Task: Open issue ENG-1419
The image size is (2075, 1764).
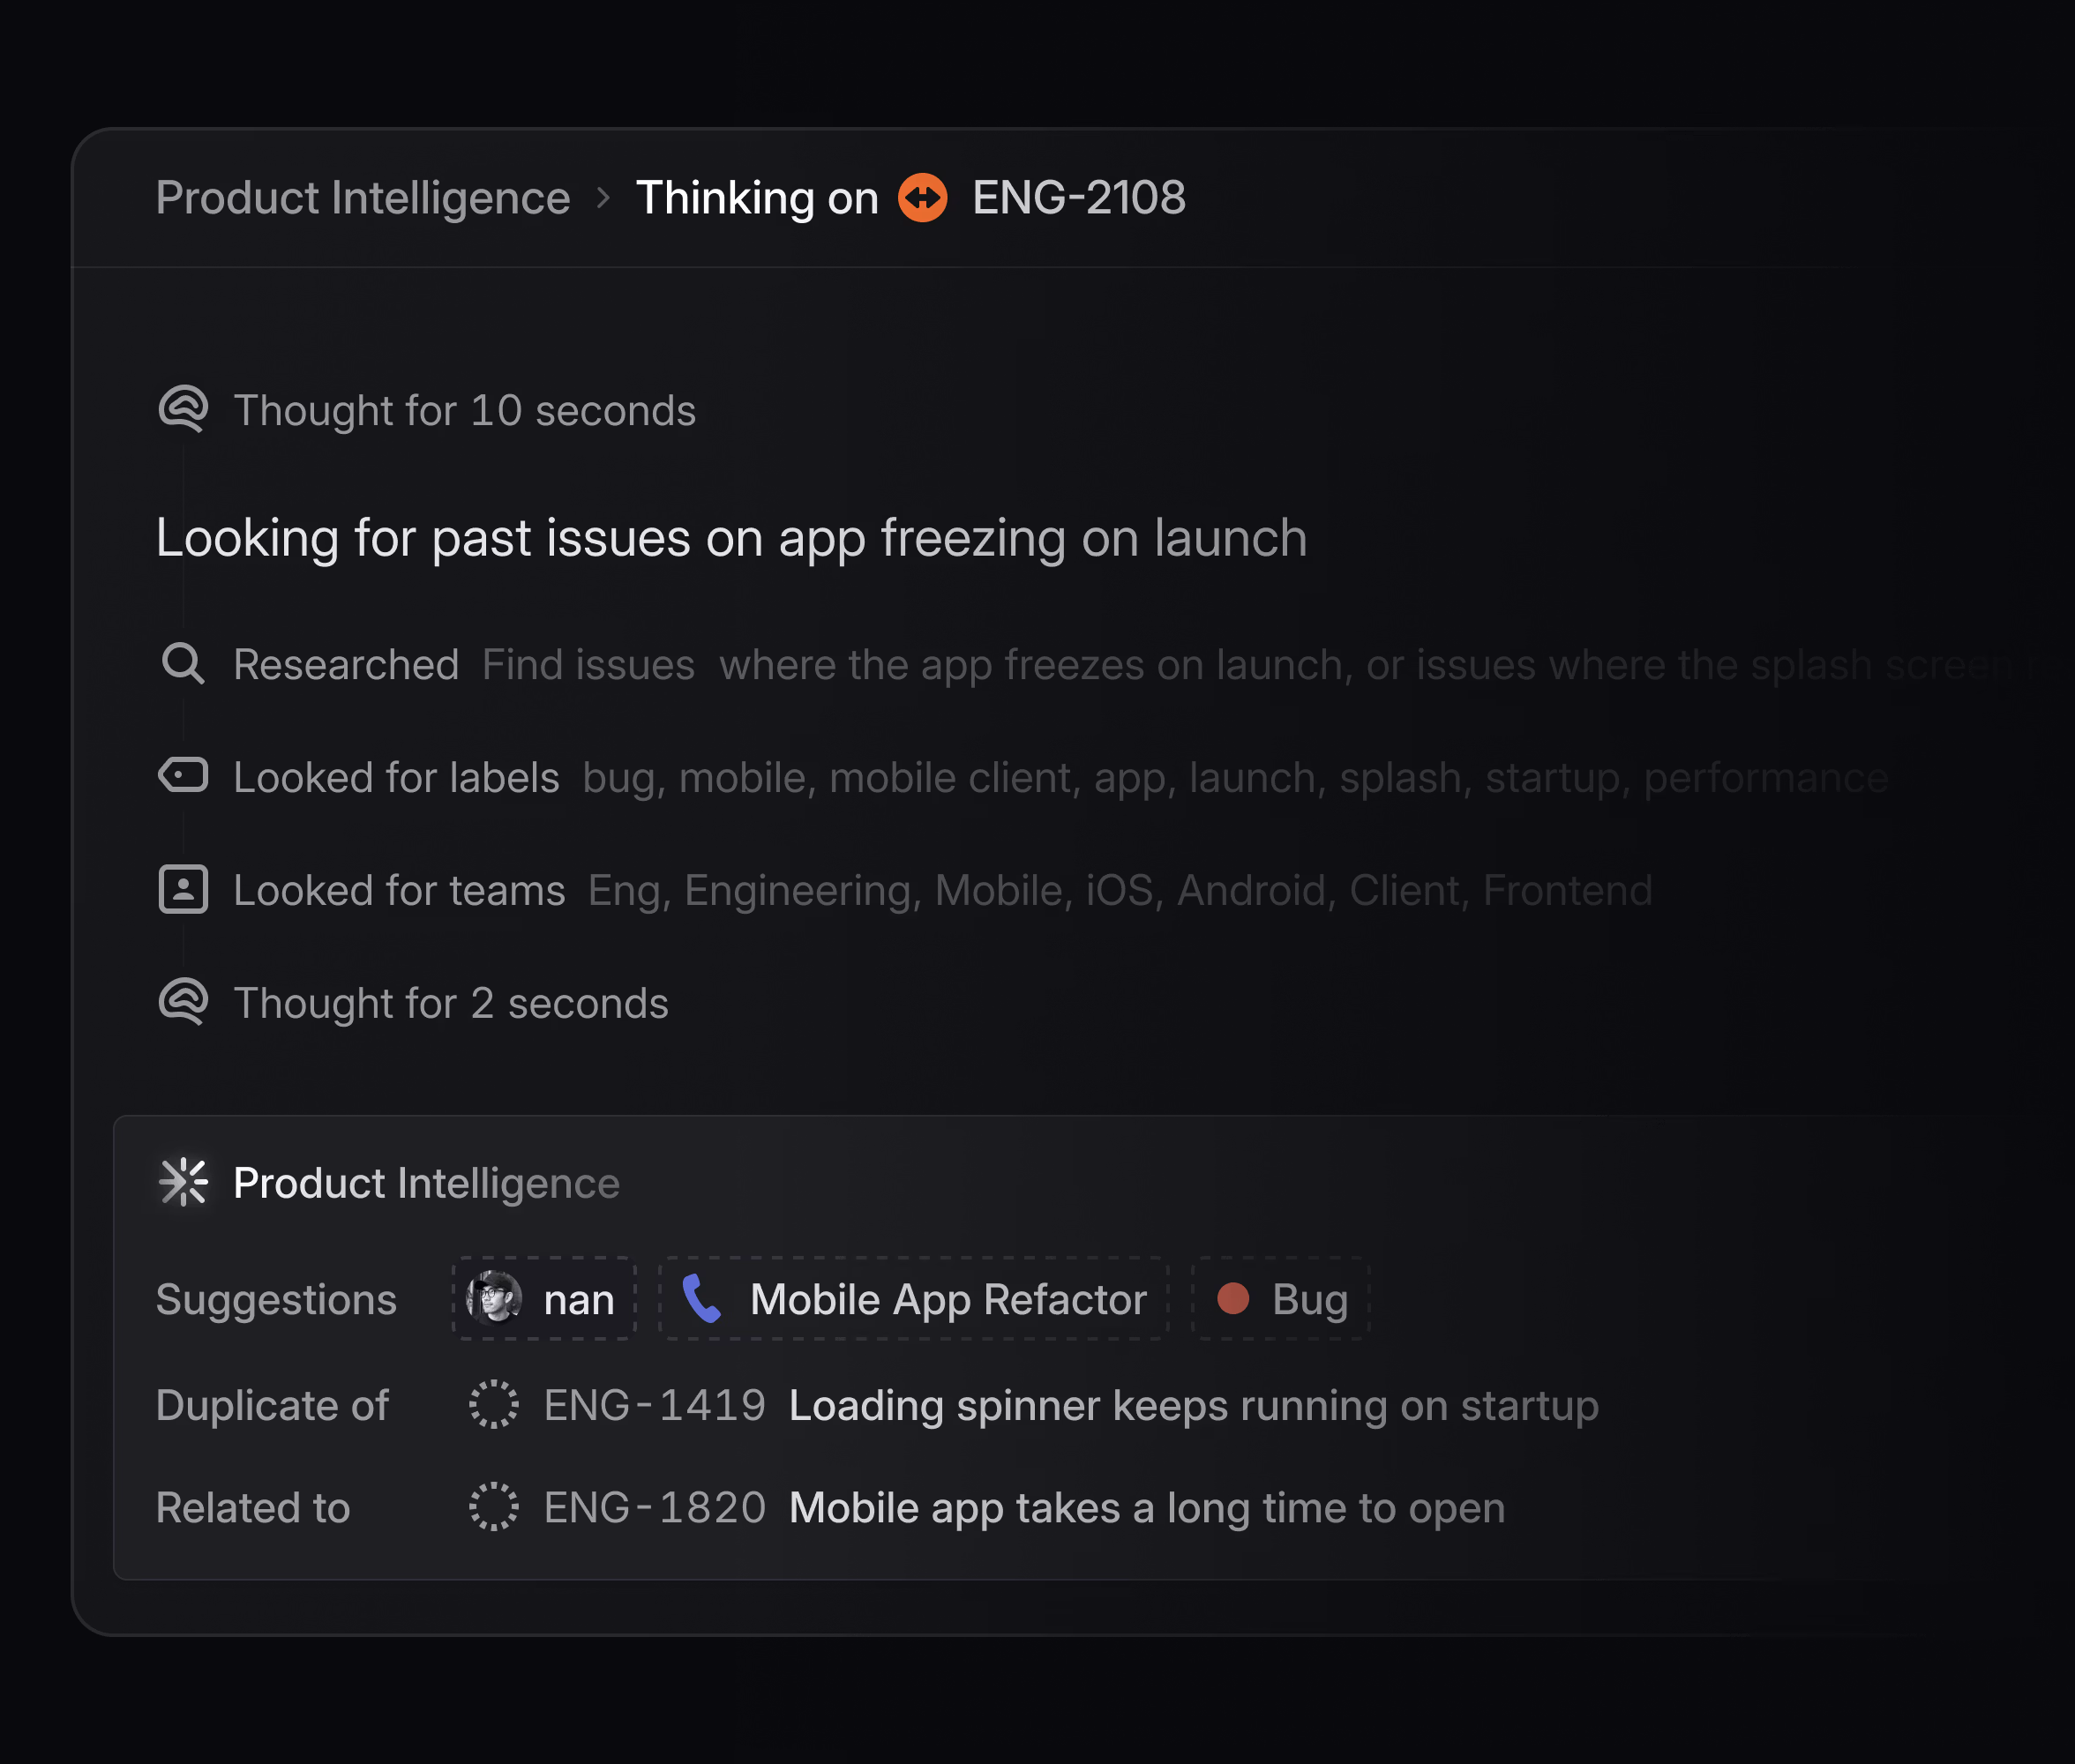Action: 655,1406
